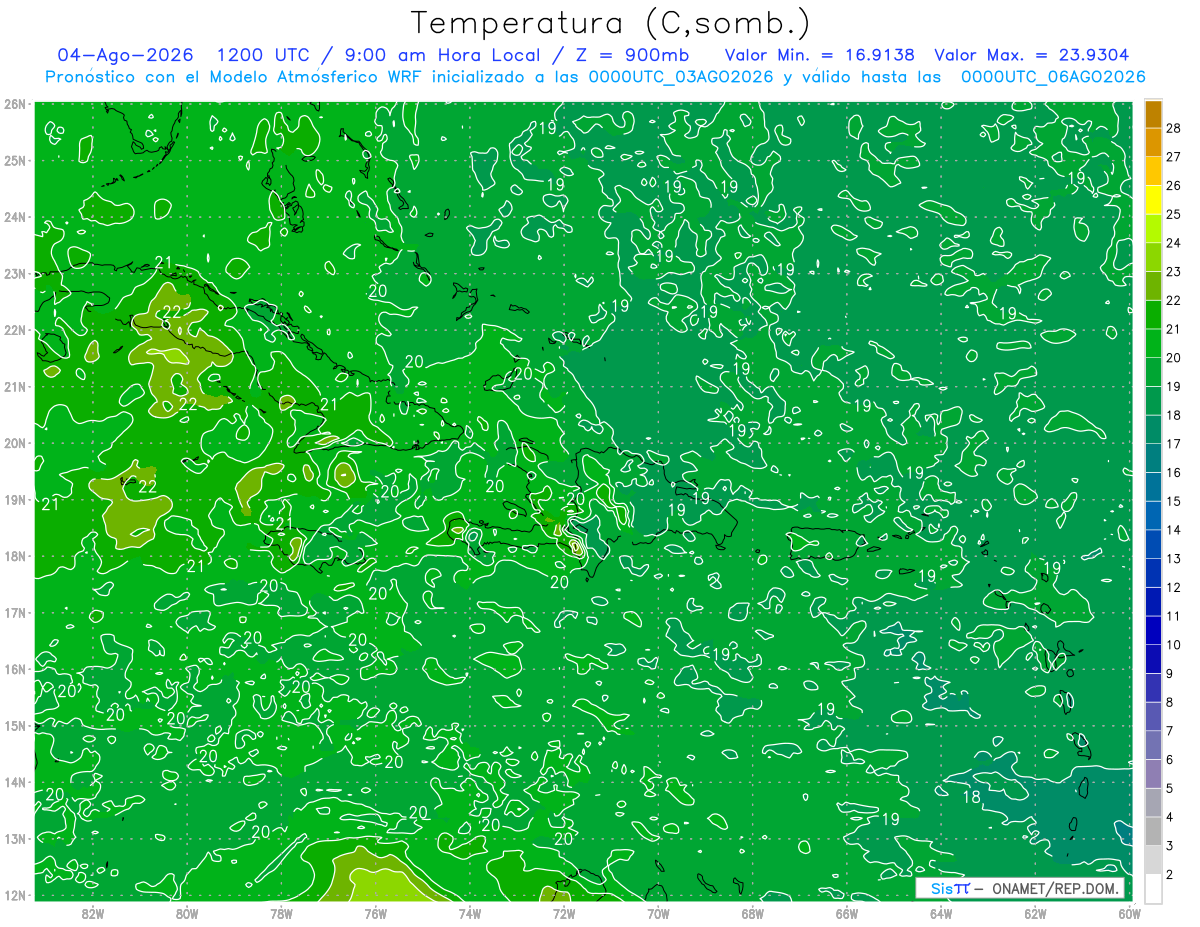Click the 17N latitude axis label
Viewport: 1200px width, 927px height.
15,613
